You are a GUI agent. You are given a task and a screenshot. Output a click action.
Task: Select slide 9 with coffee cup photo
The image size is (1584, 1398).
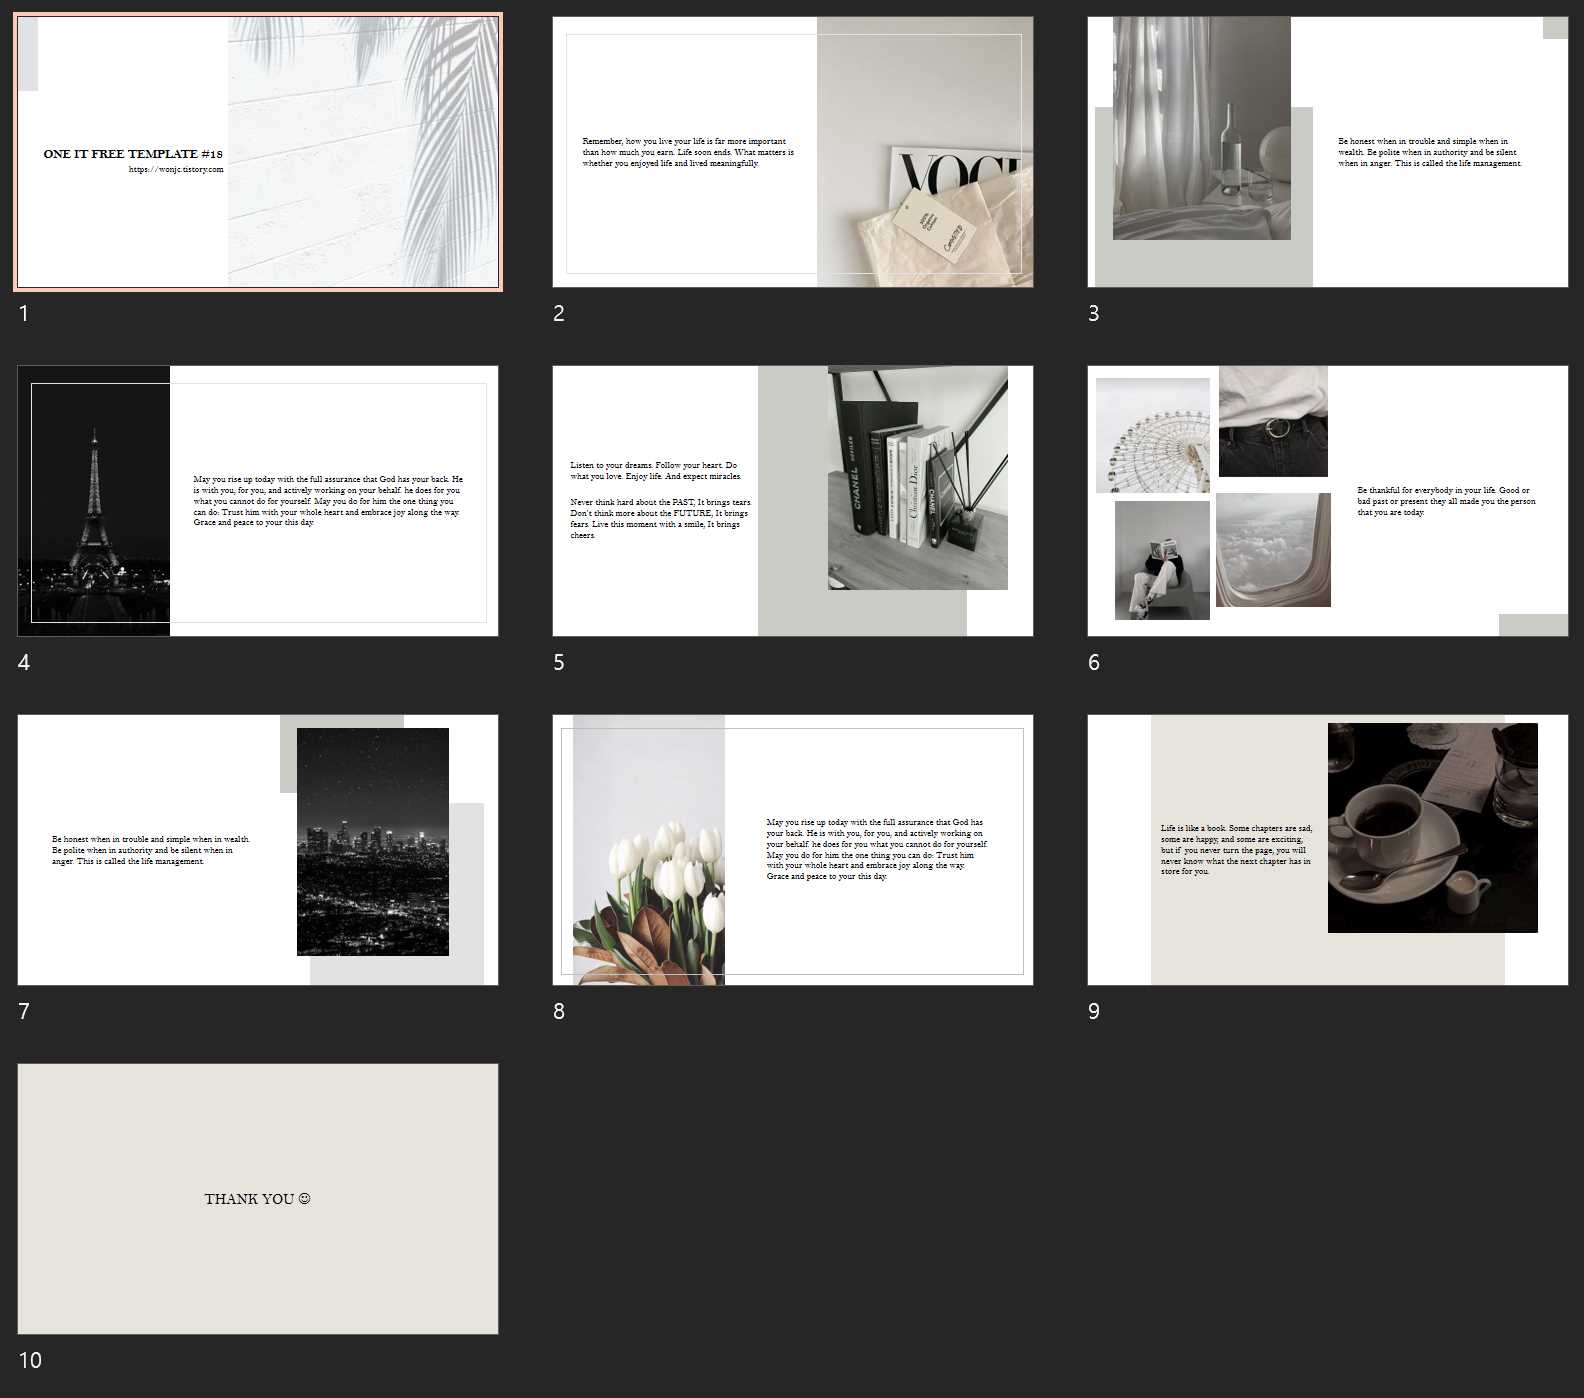[1328, 850]
